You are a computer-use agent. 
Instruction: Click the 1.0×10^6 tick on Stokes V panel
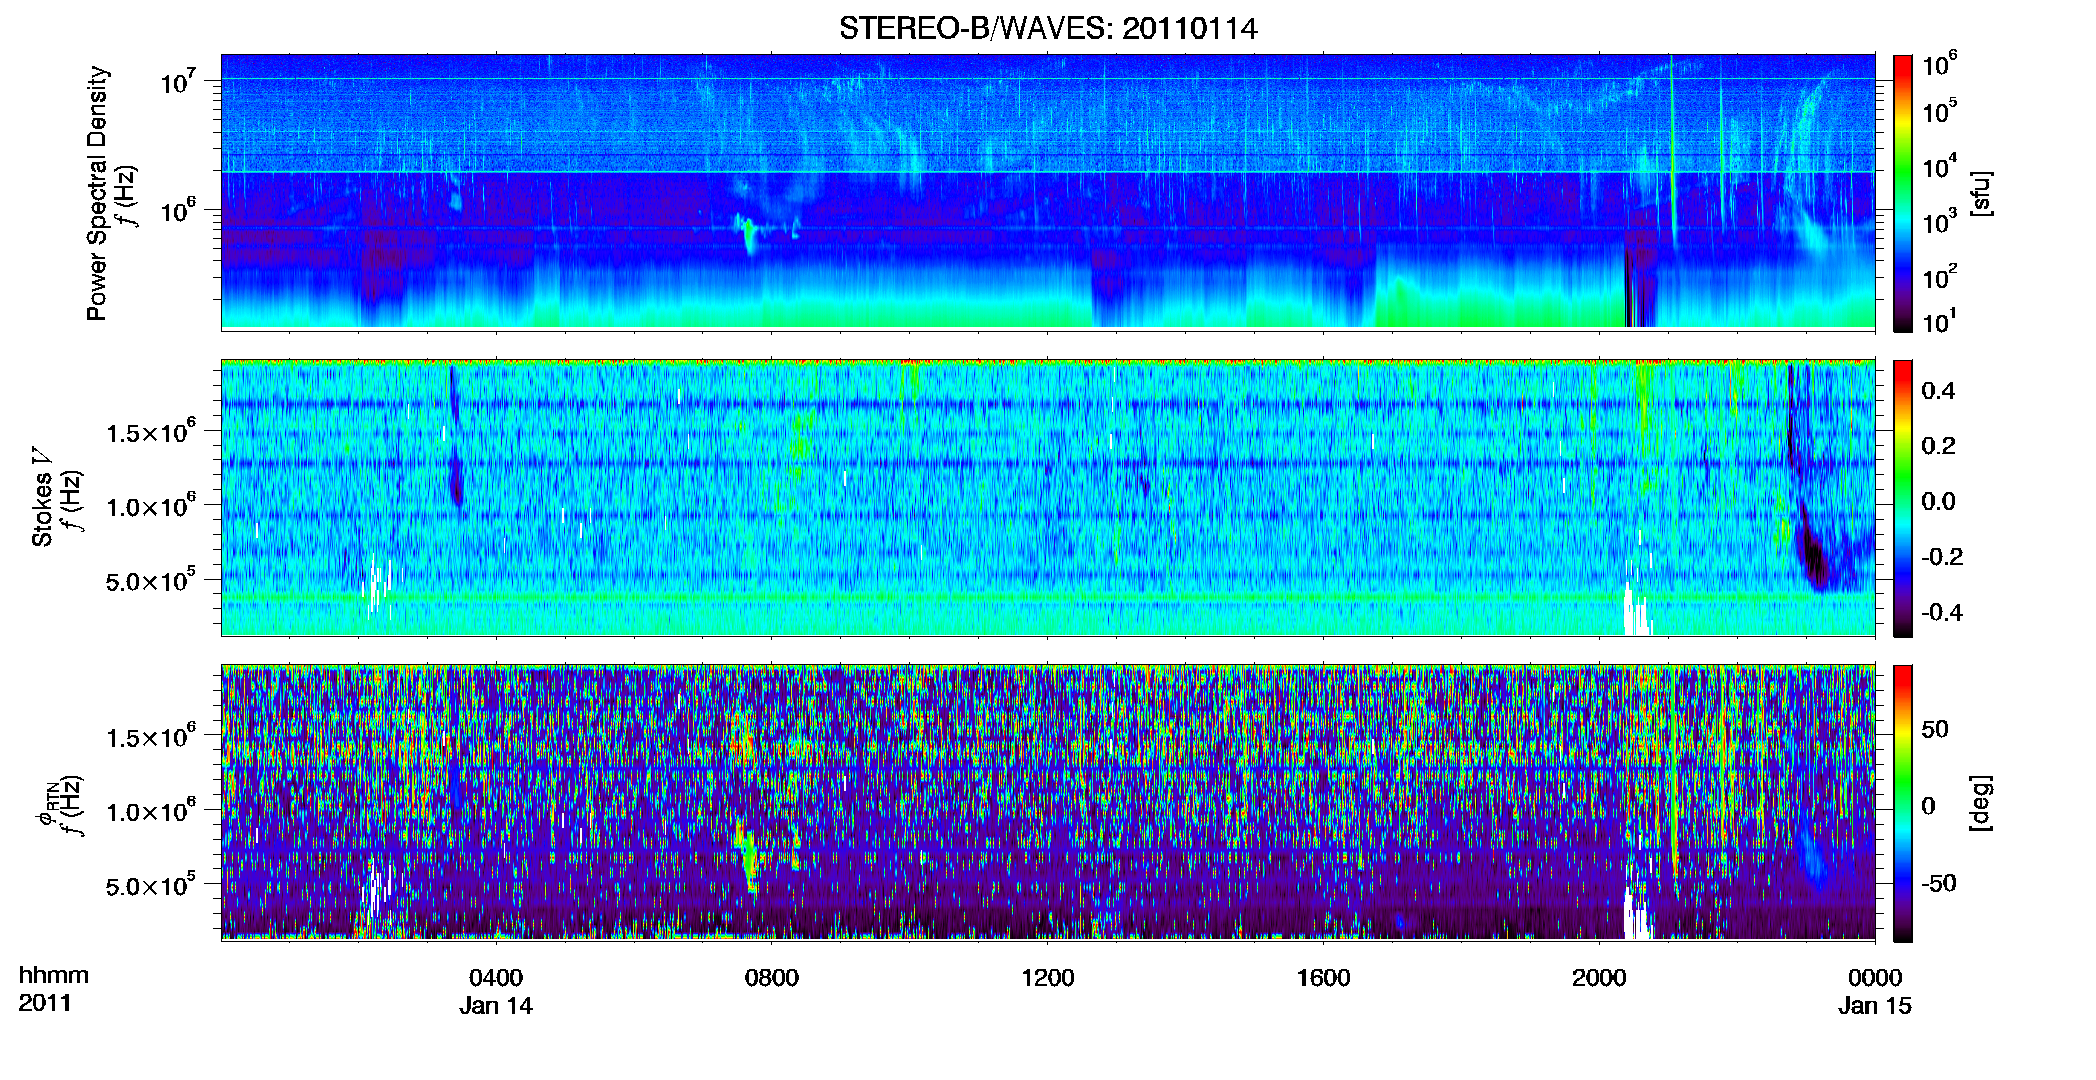151,506
